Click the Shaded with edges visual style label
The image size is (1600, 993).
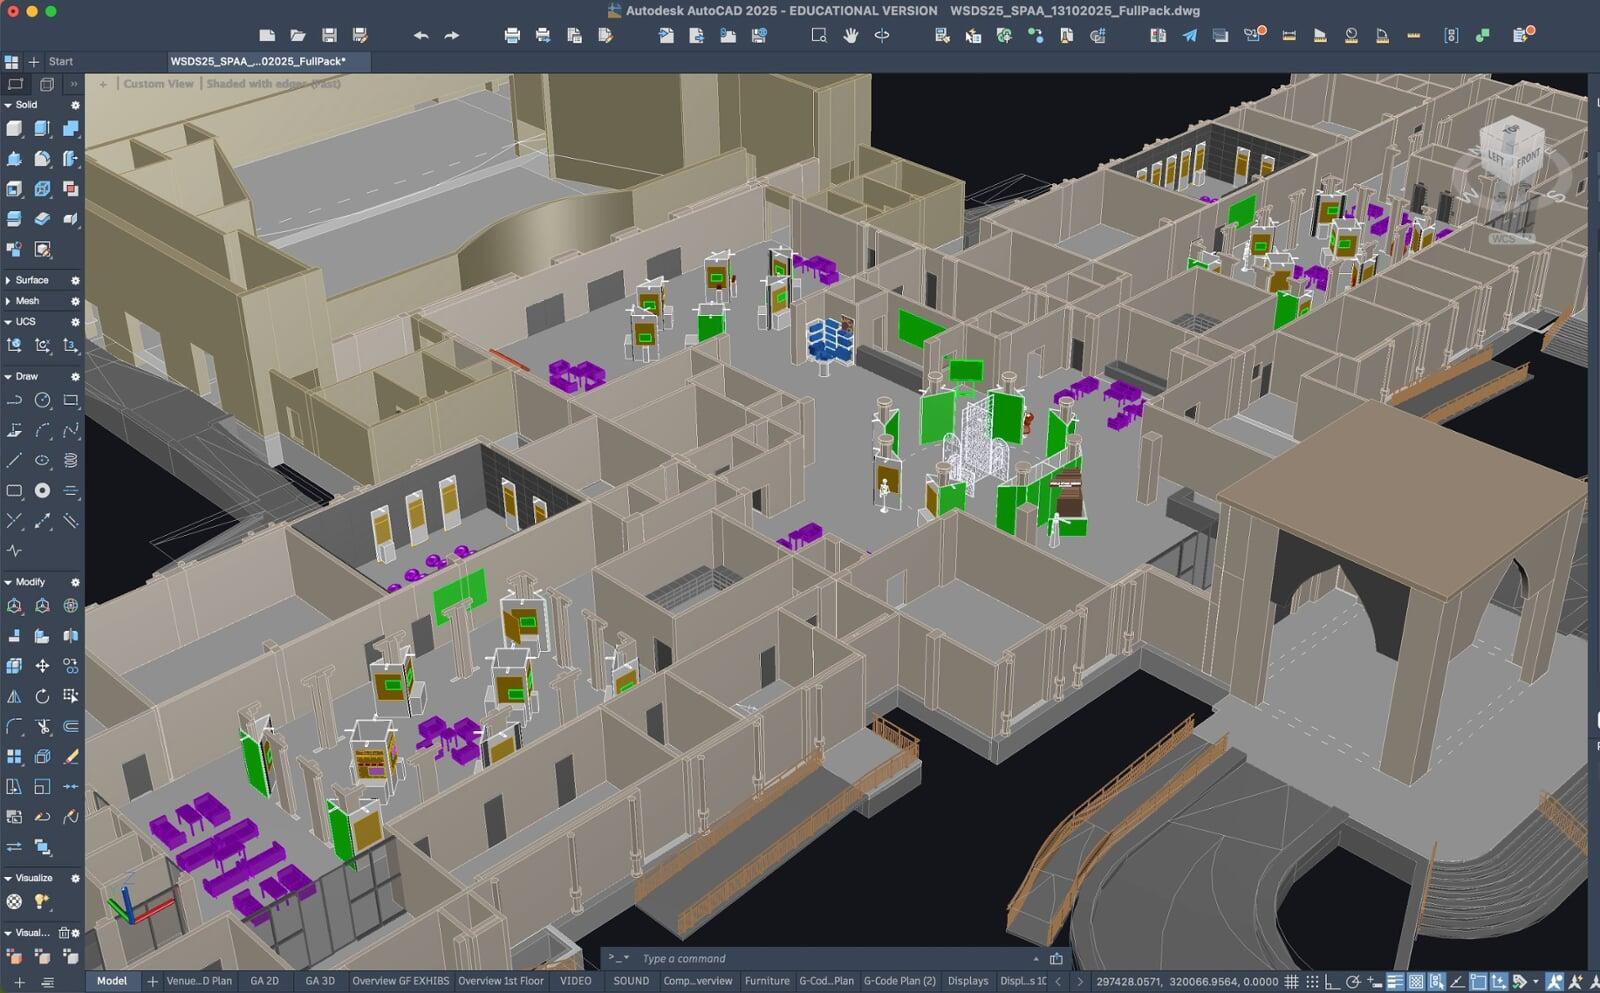point(272,84)
